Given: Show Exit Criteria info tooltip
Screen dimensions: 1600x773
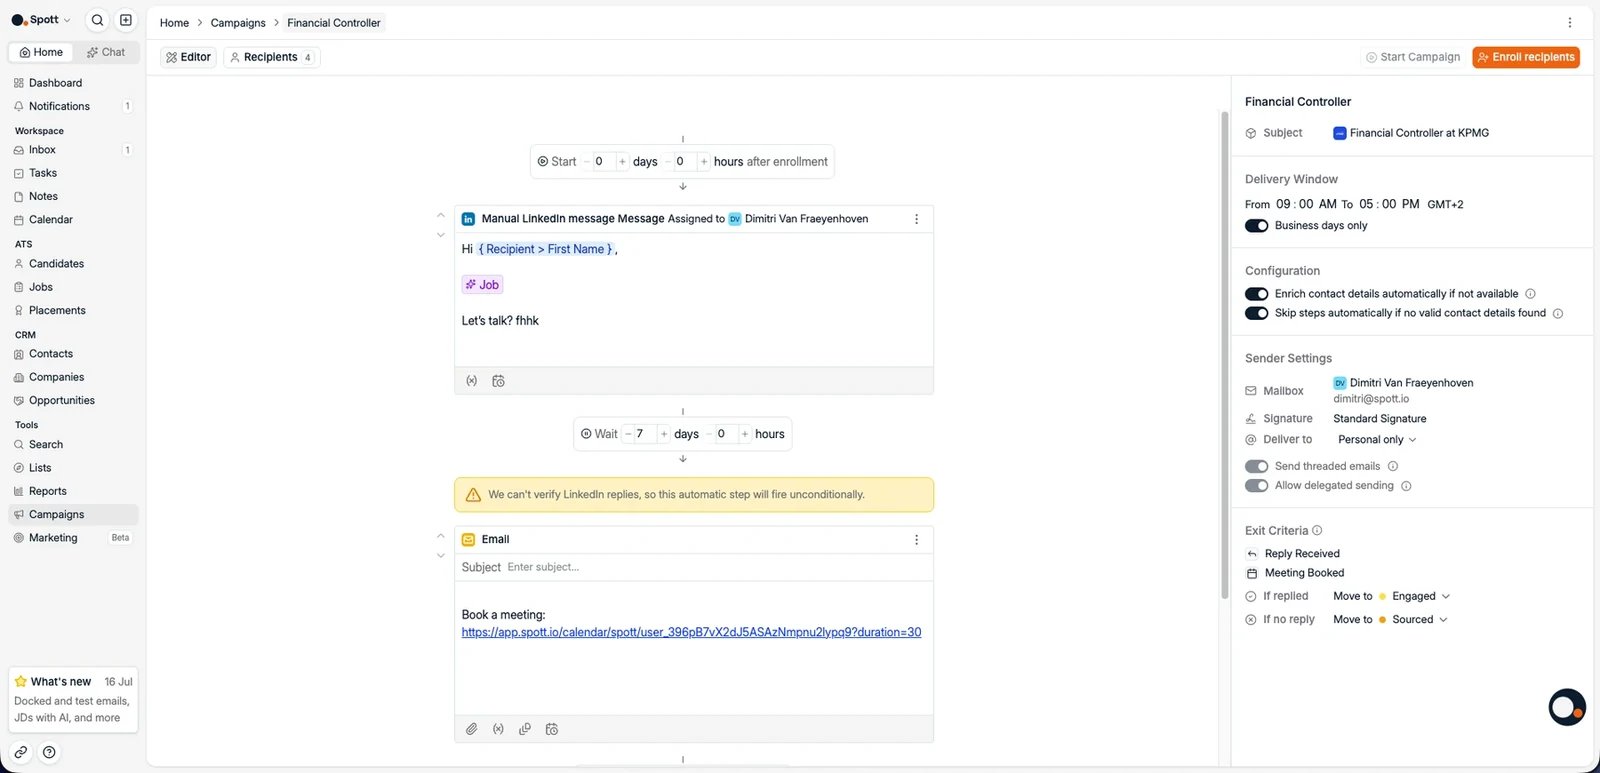Looking at the screenshot, I should (1317, 531).
